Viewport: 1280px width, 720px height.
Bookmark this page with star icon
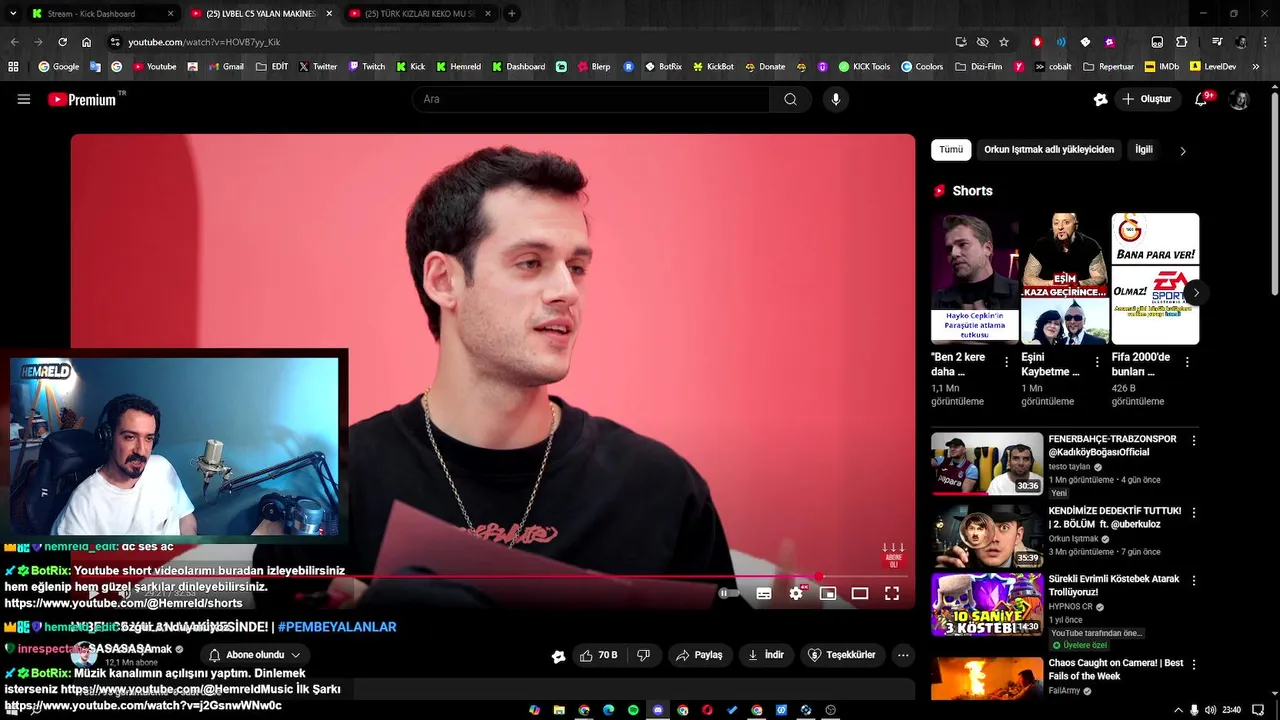(1004, 42)
